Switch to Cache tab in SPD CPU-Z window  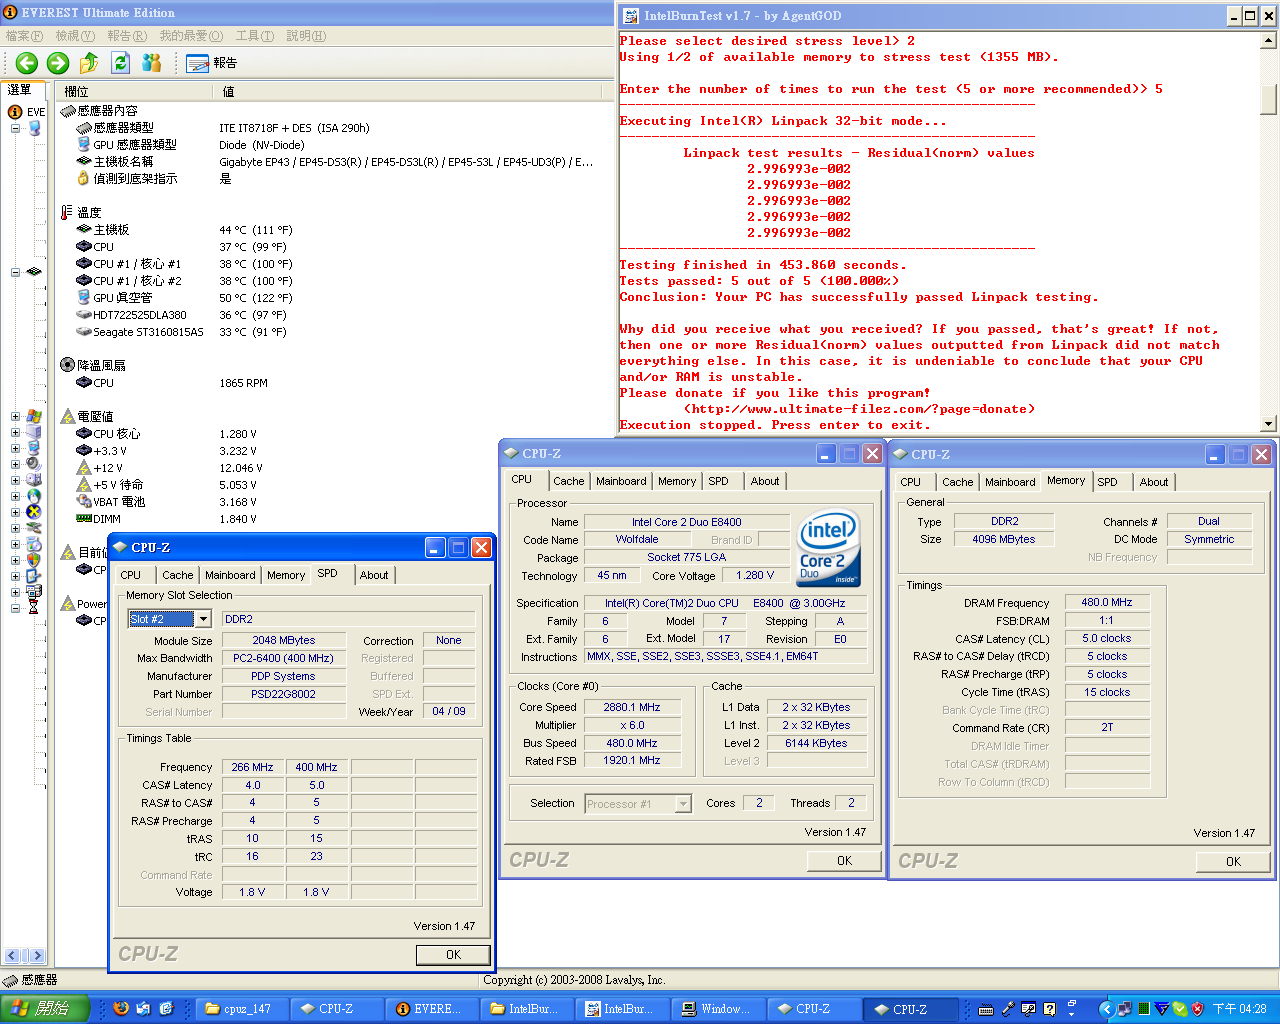click(x=178, y=575)
